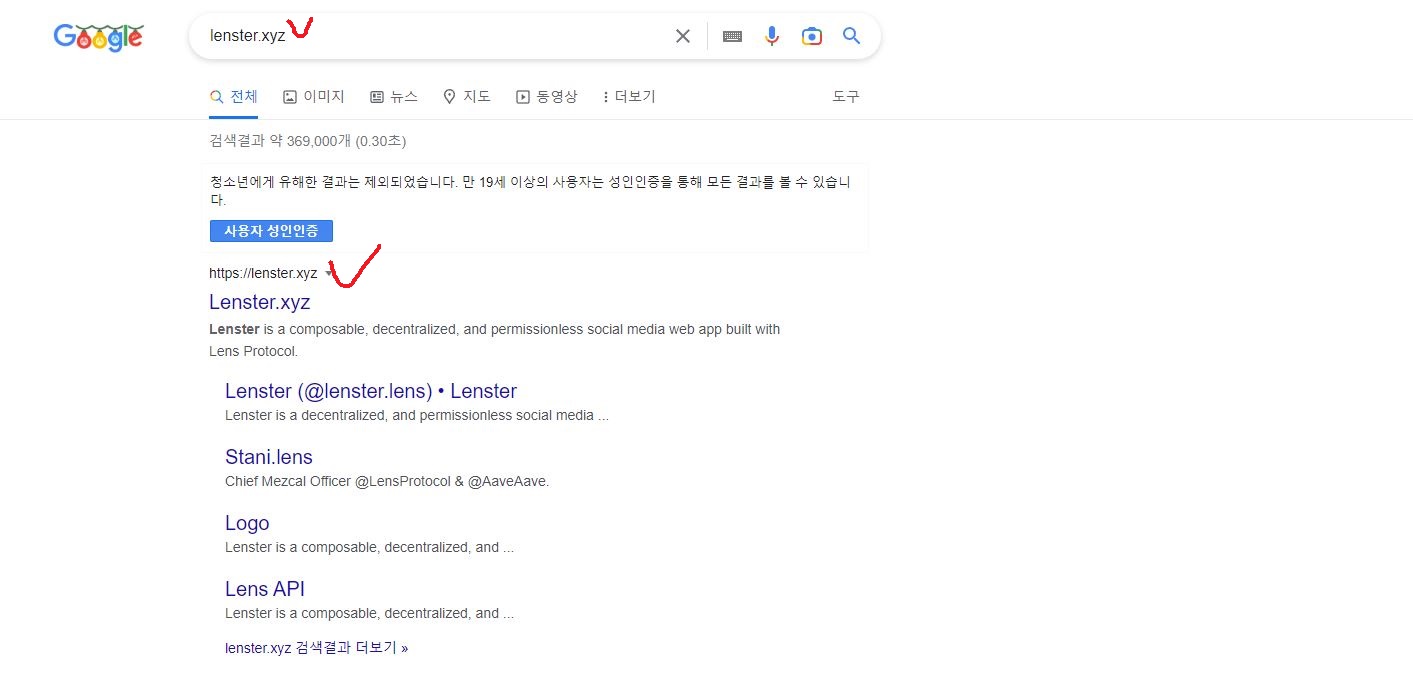Open the Stani.lens sitelink
This screenshot has width=1413, height=676.
point(269,457)
